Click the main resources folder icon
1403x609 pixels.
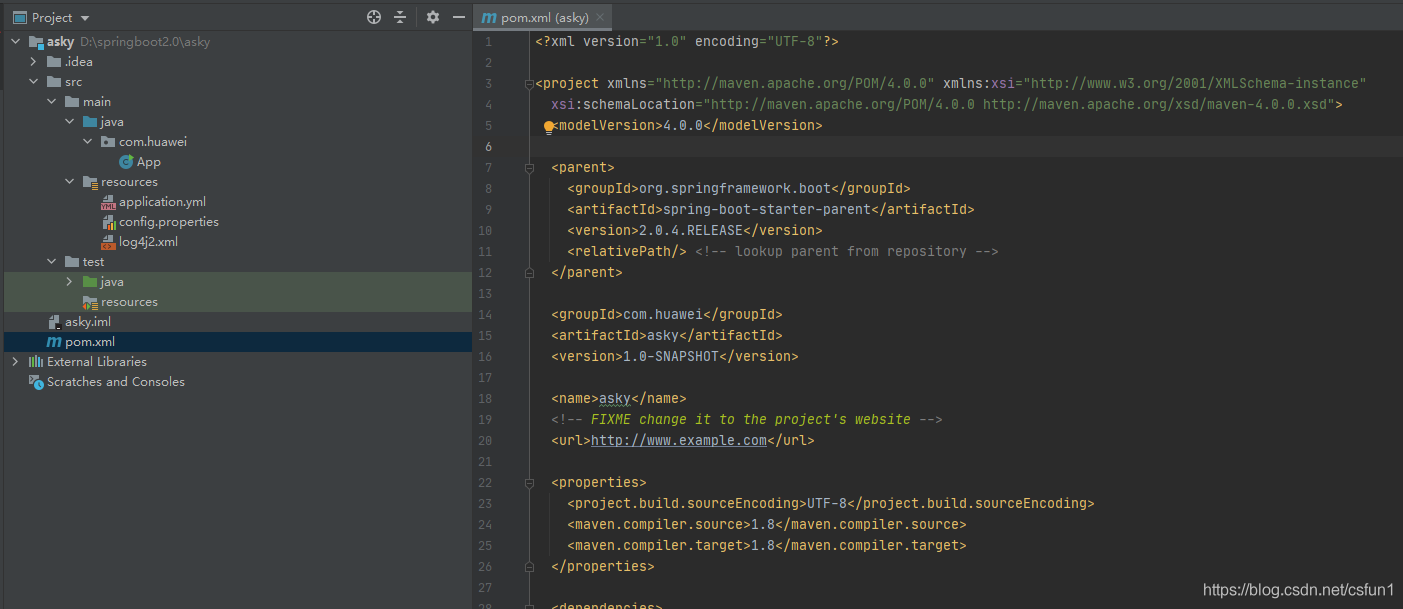pyautogui.click(x=90, y=182)
